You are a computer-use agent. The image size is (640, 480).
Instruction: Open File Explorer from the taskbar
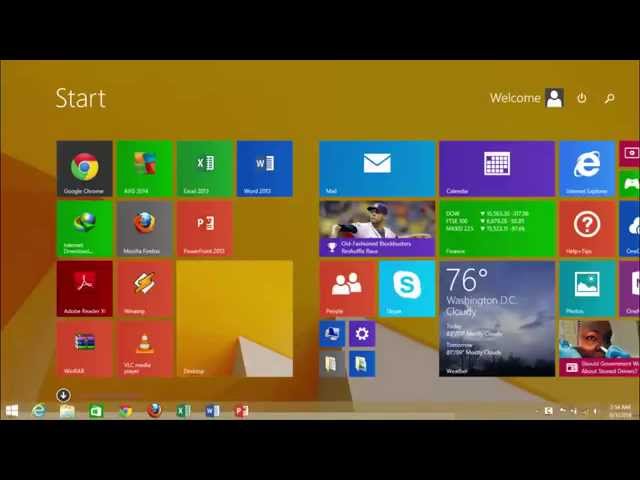tap(67, 411)
